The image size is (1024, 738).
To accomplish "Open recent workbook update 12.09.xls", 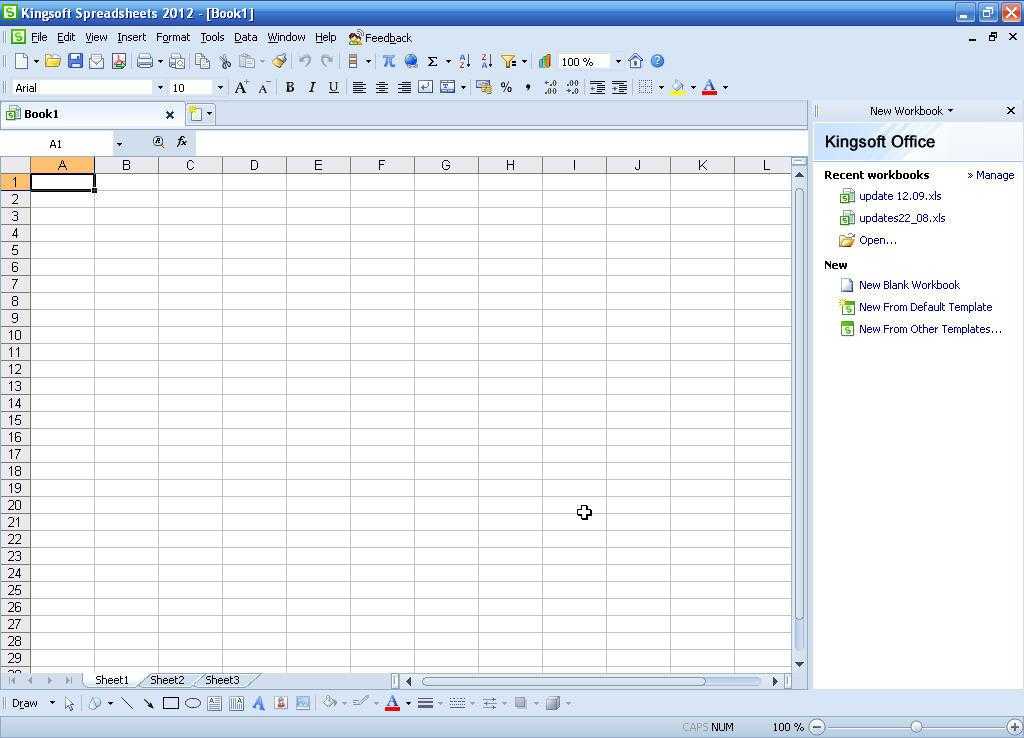I will tap(899, 196).
